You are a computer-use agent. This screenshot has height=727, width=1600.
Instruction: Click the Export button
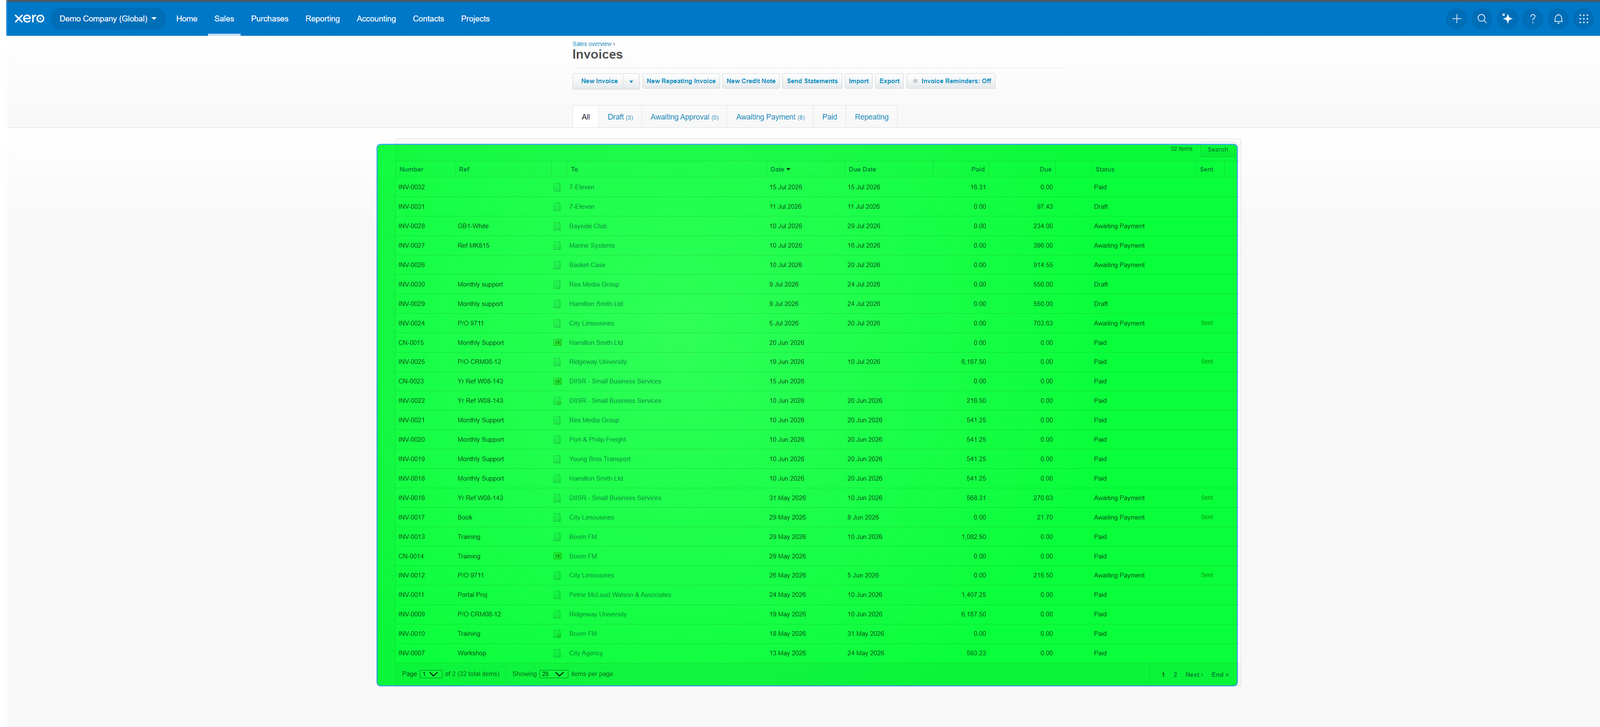pos(890,81)
